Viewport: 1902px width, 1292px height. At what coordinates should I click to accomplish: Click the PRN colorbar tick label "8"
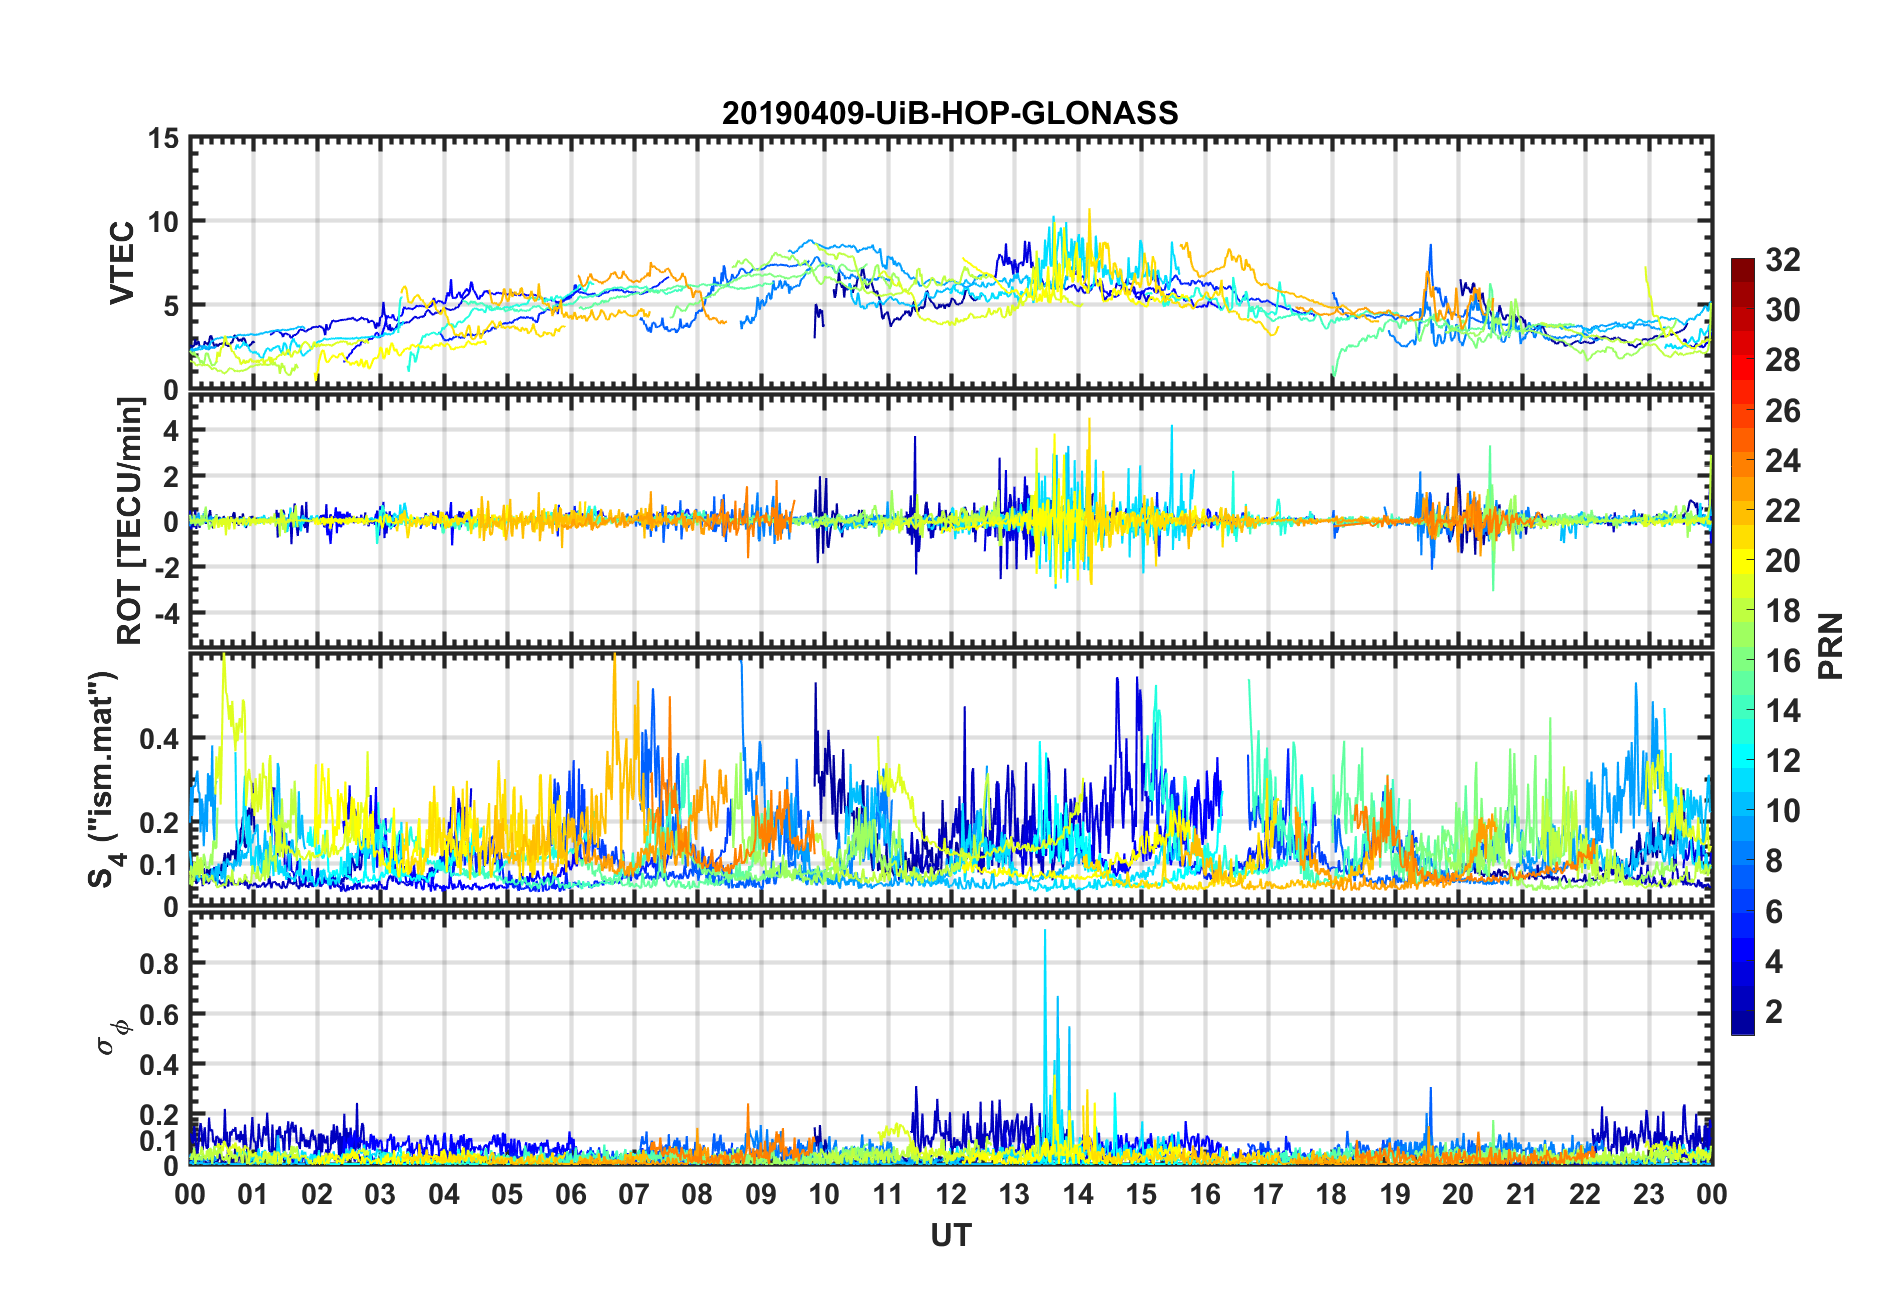[x=1774, y=861]
